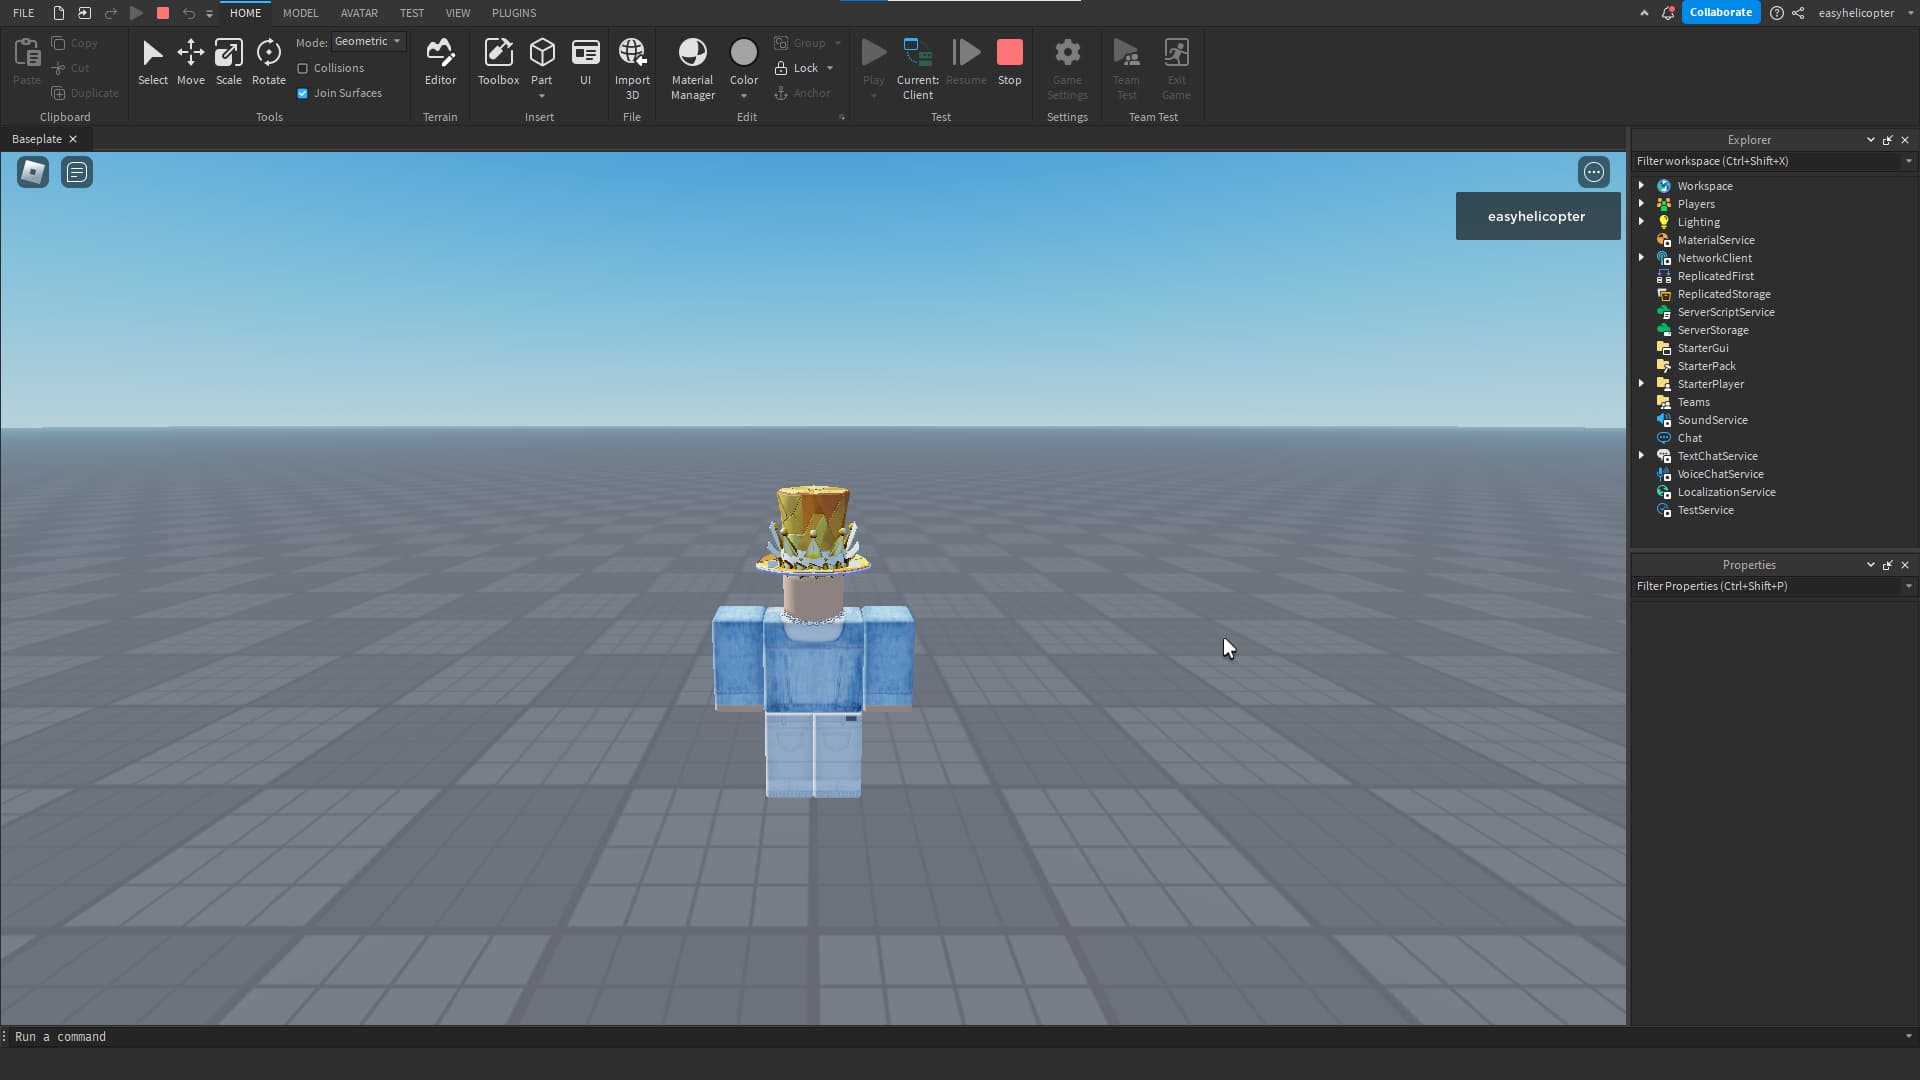Image resolution: width=1920 pixels, height=1080 pixels.
Task: Expand the StarterPlayer tree node
Action: point(1641,383)
